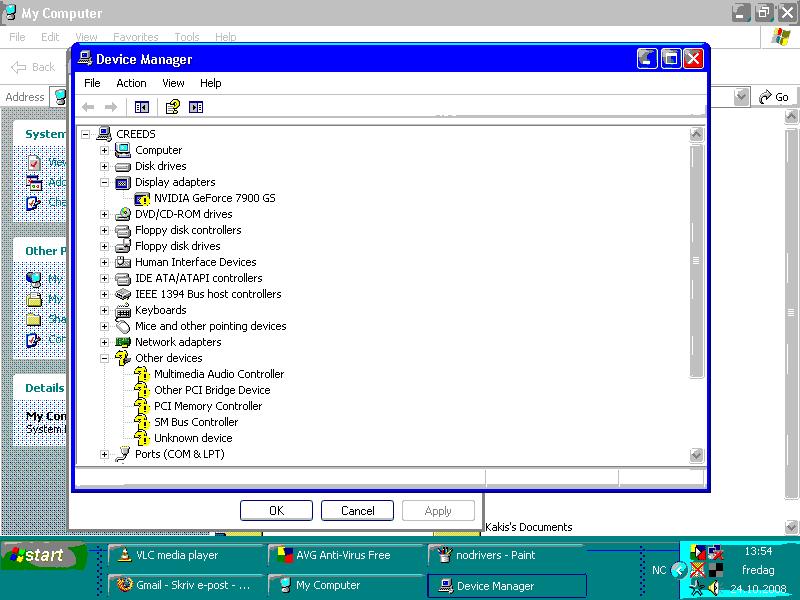
Task: Expand the Keyboards node
Action: (104, 310)
